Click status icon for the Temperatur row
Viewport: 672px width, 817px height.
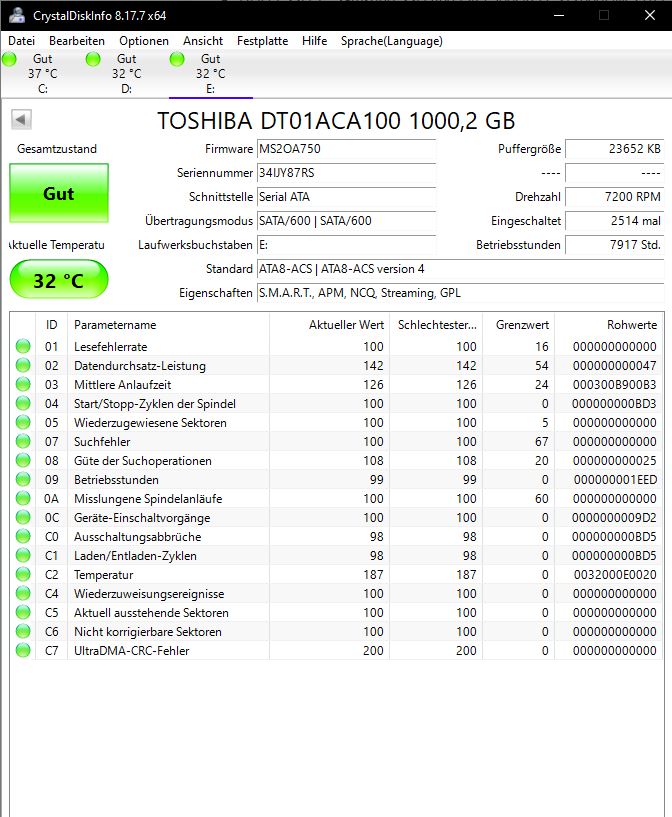[x=23, y=574]
